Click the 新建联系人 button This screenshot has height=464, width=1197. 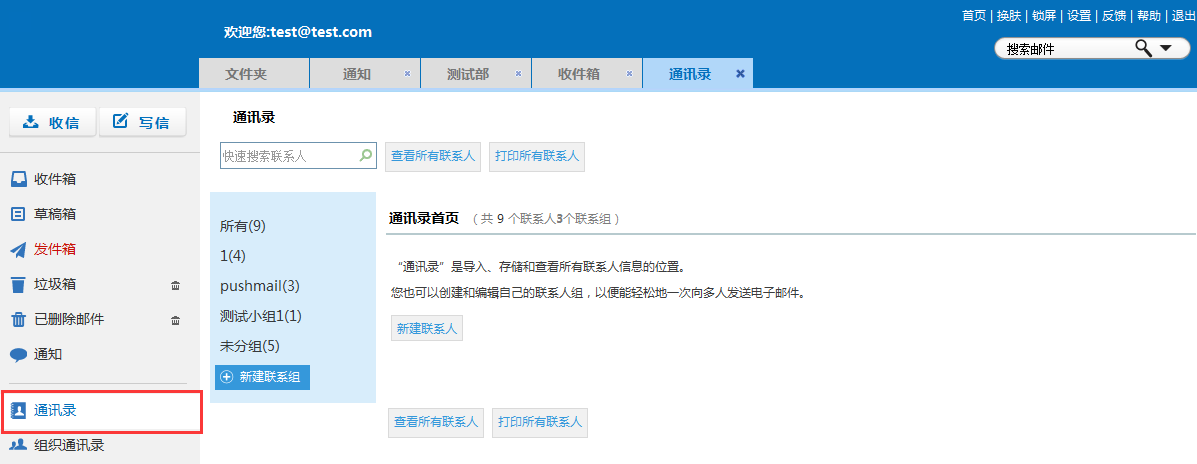[426, 328]
